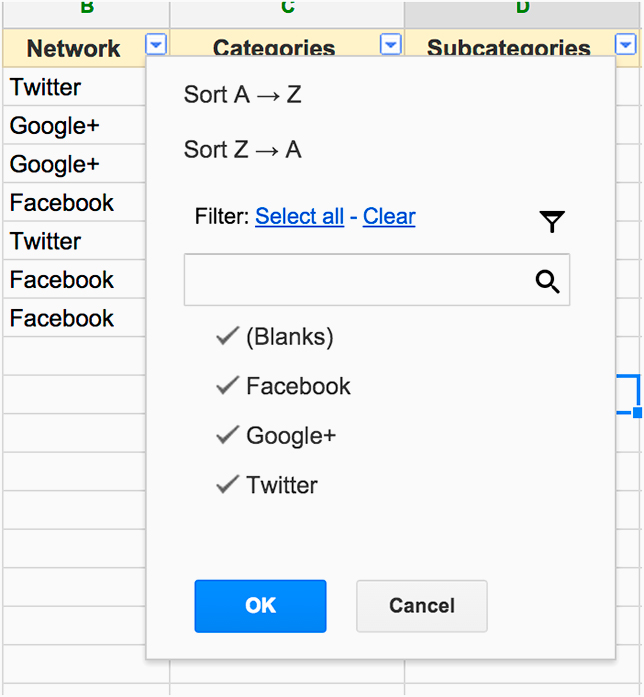
Task: Open the Network column filter dropdown
Action: click(156, 44)
